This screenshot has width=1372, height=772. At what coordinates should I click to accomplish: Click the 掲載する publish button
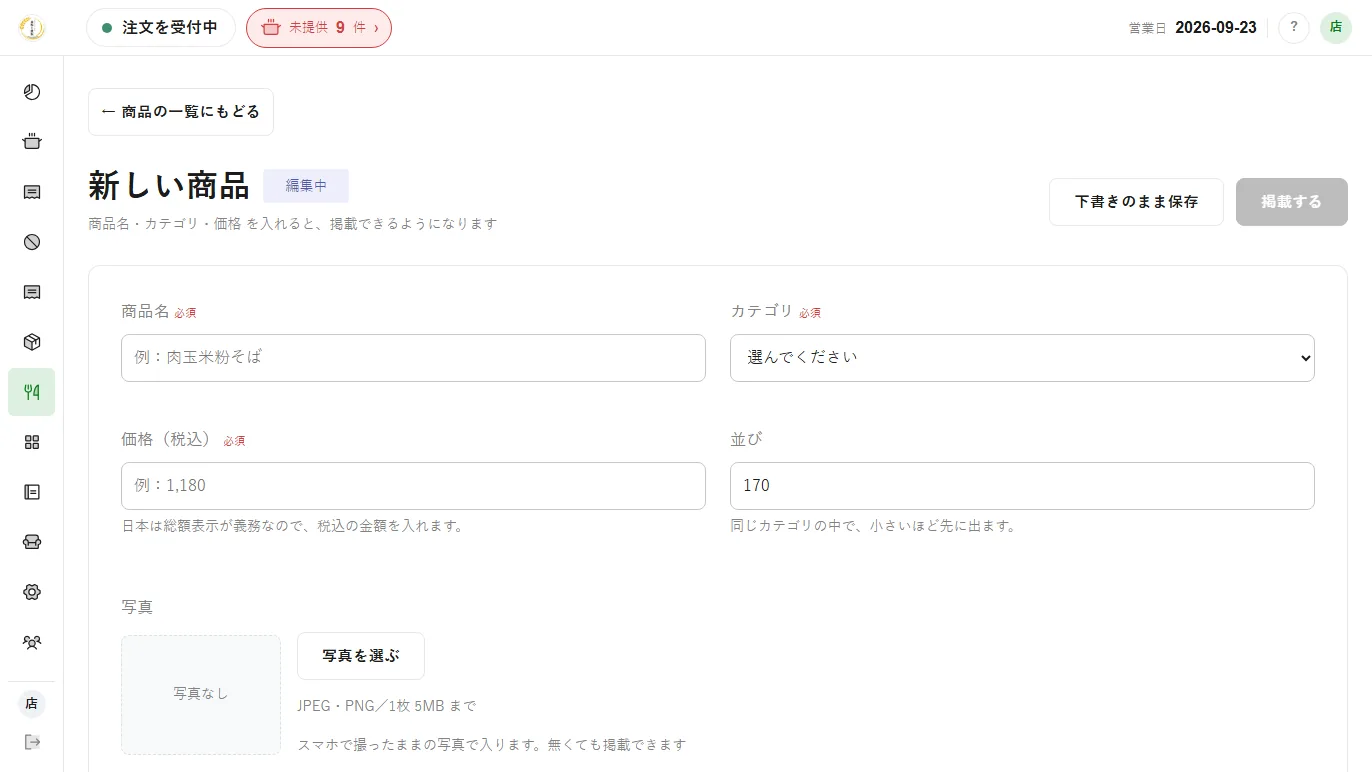pyautogui.click(x=1292, y=202)
